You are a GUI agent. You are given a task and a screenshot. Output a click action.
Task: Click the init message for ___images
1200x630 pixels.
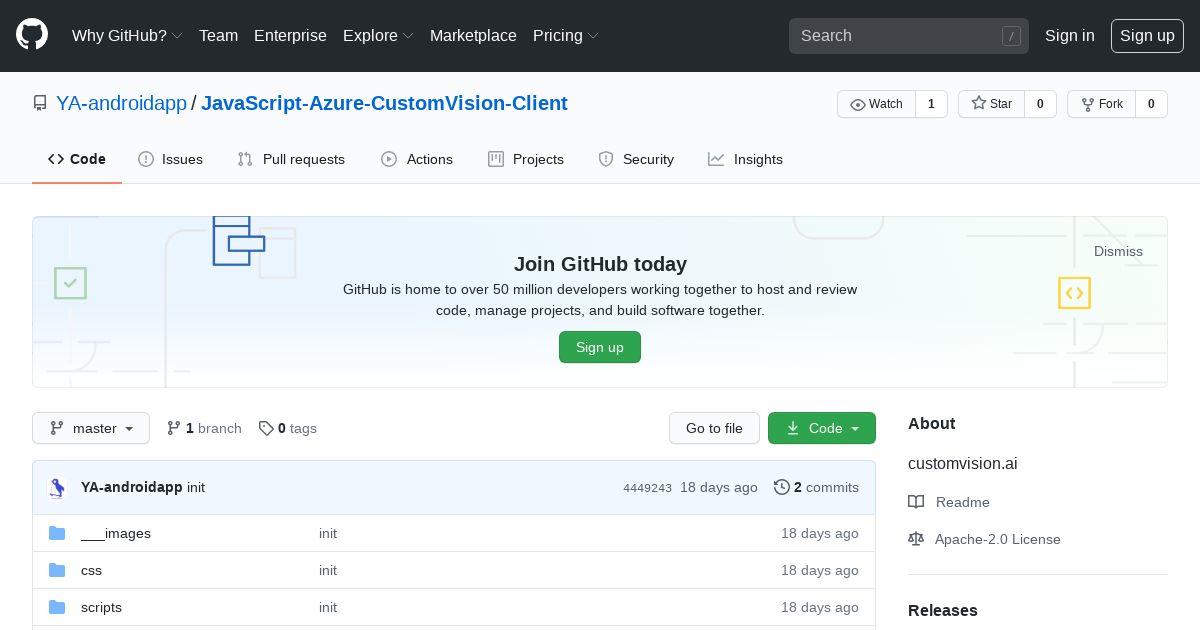click(328, 533)
